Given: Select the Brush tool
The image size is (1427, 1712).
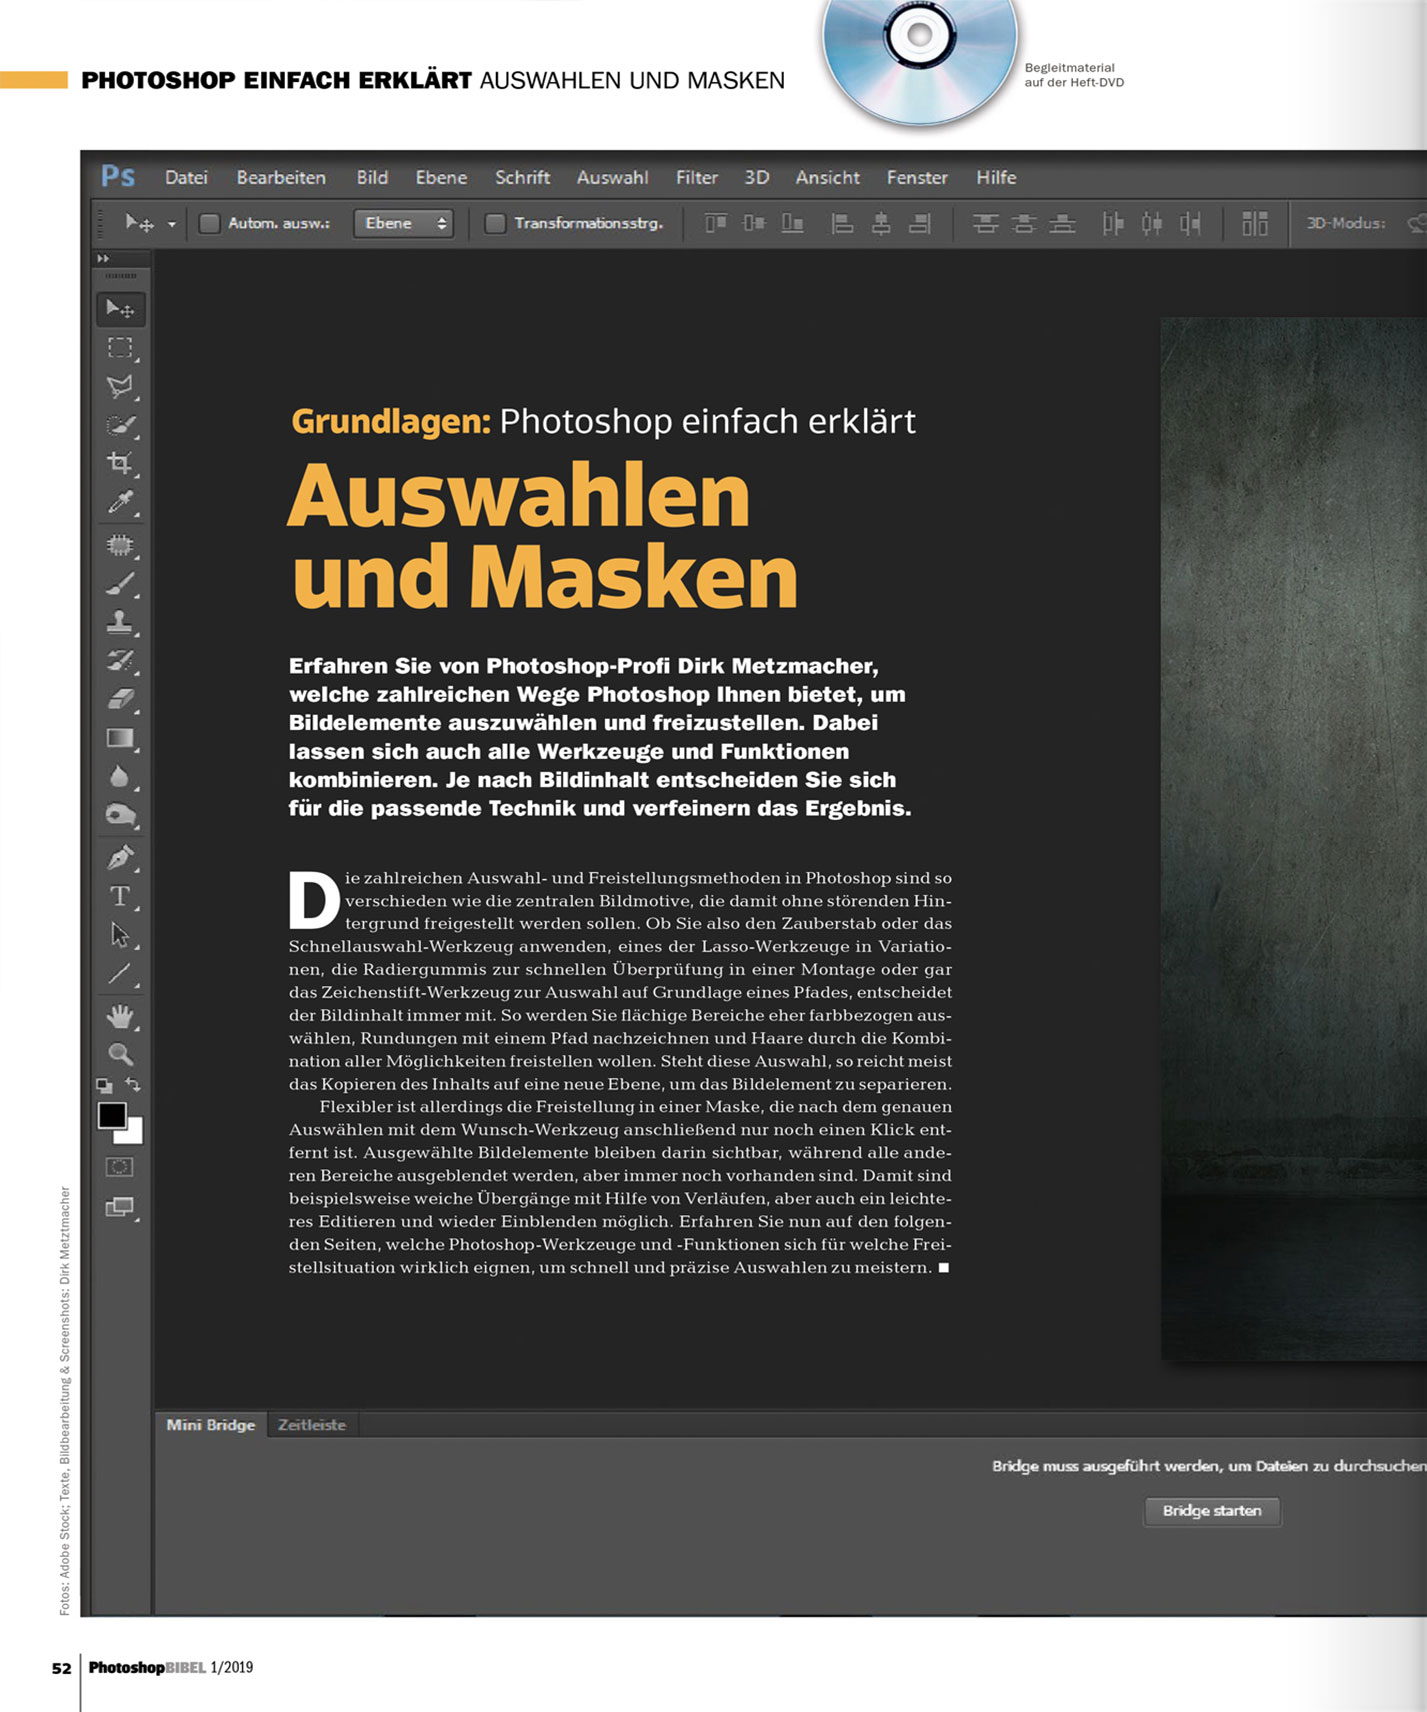Looking at the screenshot, I should 121,583.
